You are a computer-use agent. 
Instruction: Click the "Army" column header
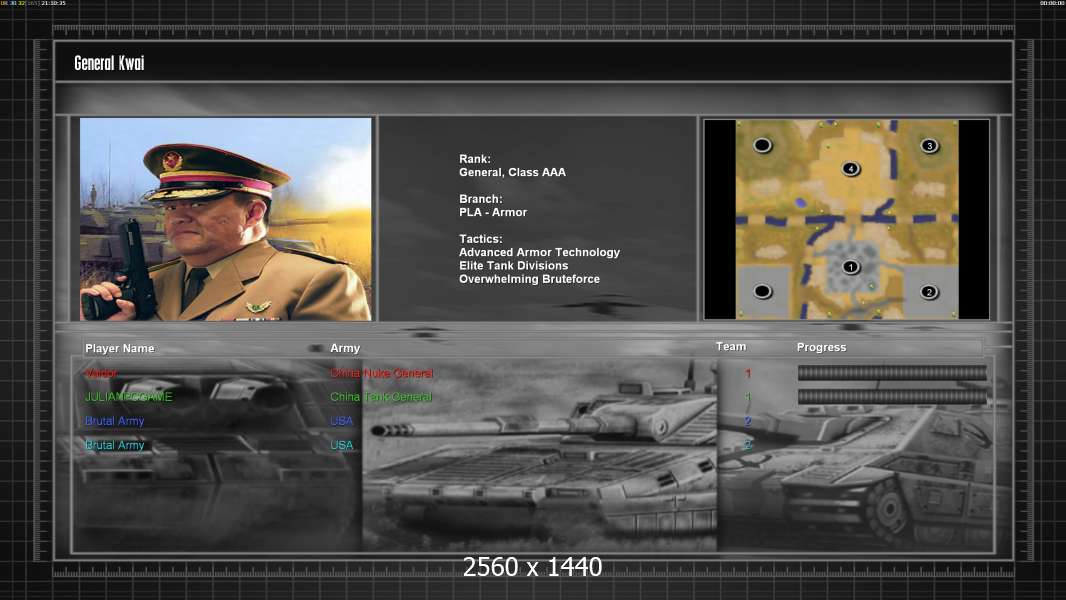(x=345, y=348)
